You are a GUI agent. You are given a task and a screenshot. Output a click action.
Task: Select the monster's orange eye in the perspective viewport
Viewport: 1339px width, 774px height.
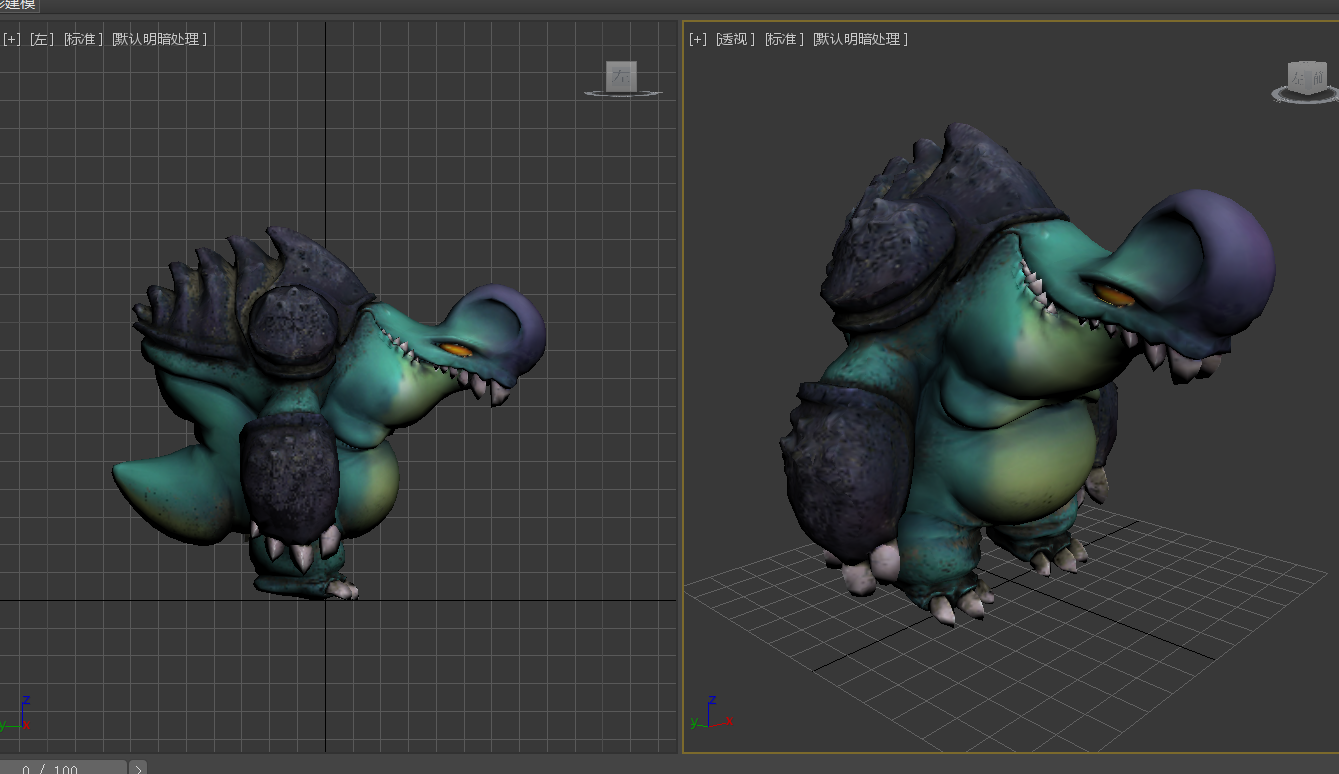tap(1112, 294)
